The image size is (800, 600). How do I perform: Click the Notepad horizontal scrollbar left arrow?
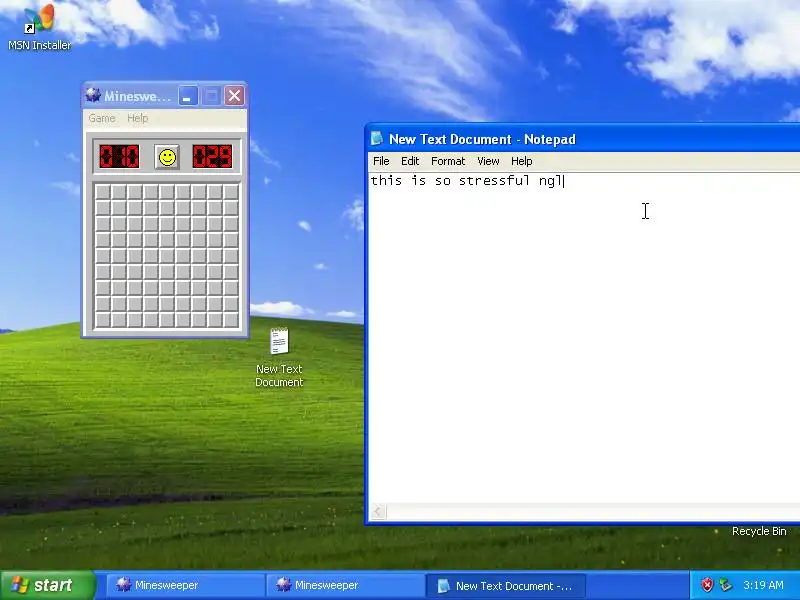378,512
